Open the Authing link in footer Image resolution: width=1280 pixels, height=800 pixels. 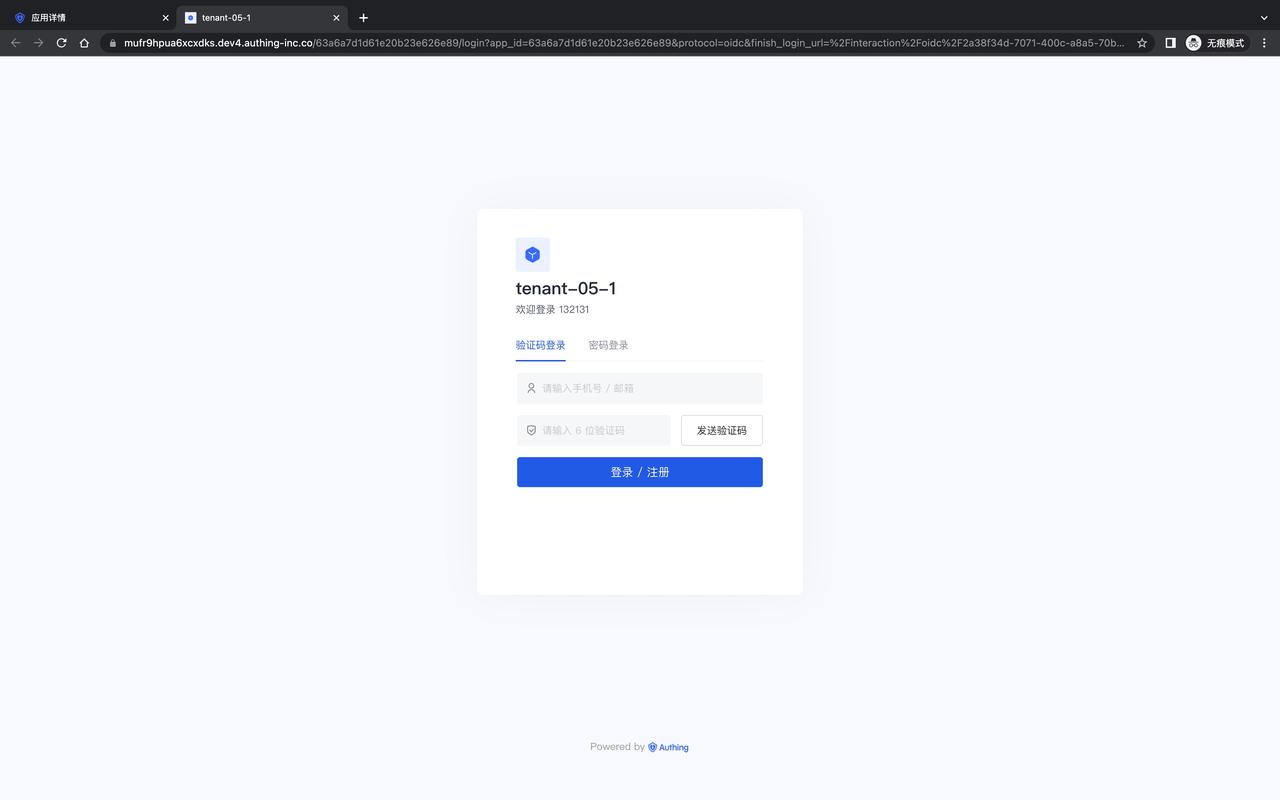click(x=668, y=747)
